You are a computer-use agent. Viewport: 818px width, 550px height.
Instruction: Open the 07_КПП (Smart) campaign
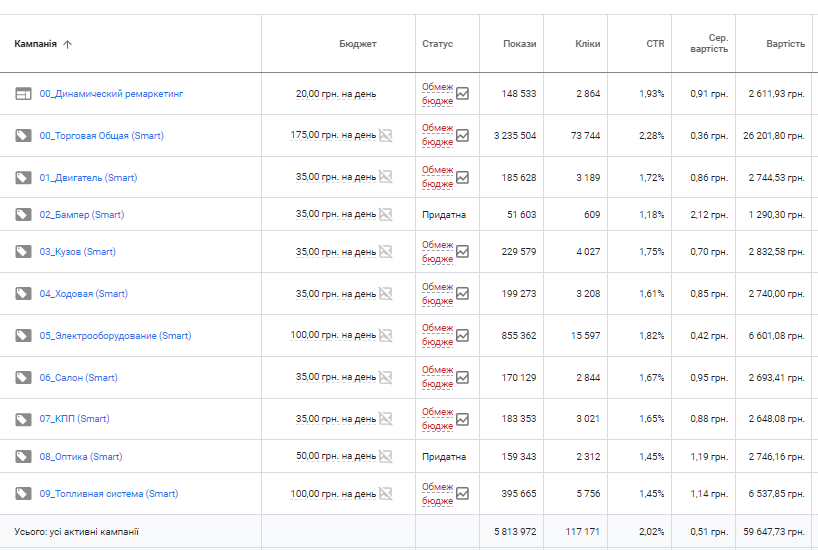(74, 419)
